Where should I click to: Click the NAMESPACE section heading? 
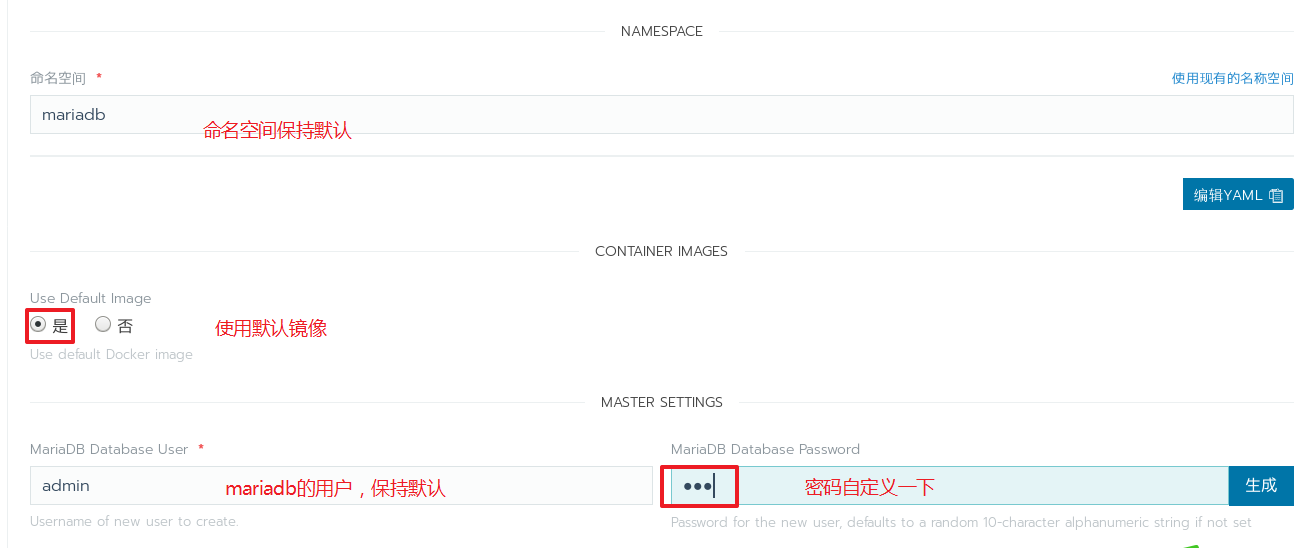(662, 31)
